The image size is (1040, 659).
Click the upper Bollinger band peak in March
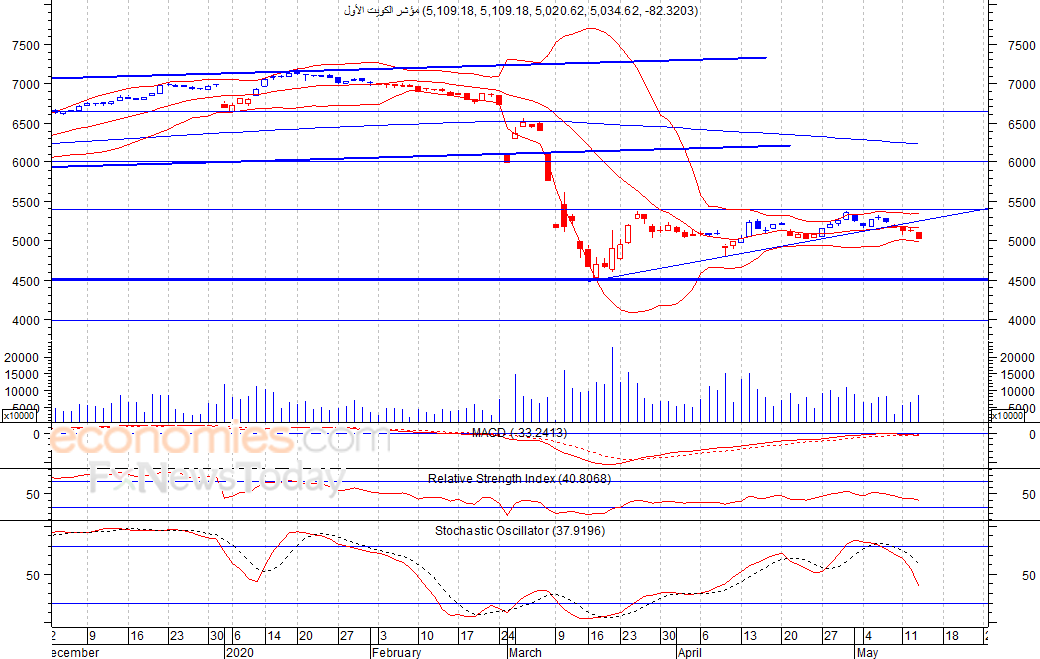(590, 29)
